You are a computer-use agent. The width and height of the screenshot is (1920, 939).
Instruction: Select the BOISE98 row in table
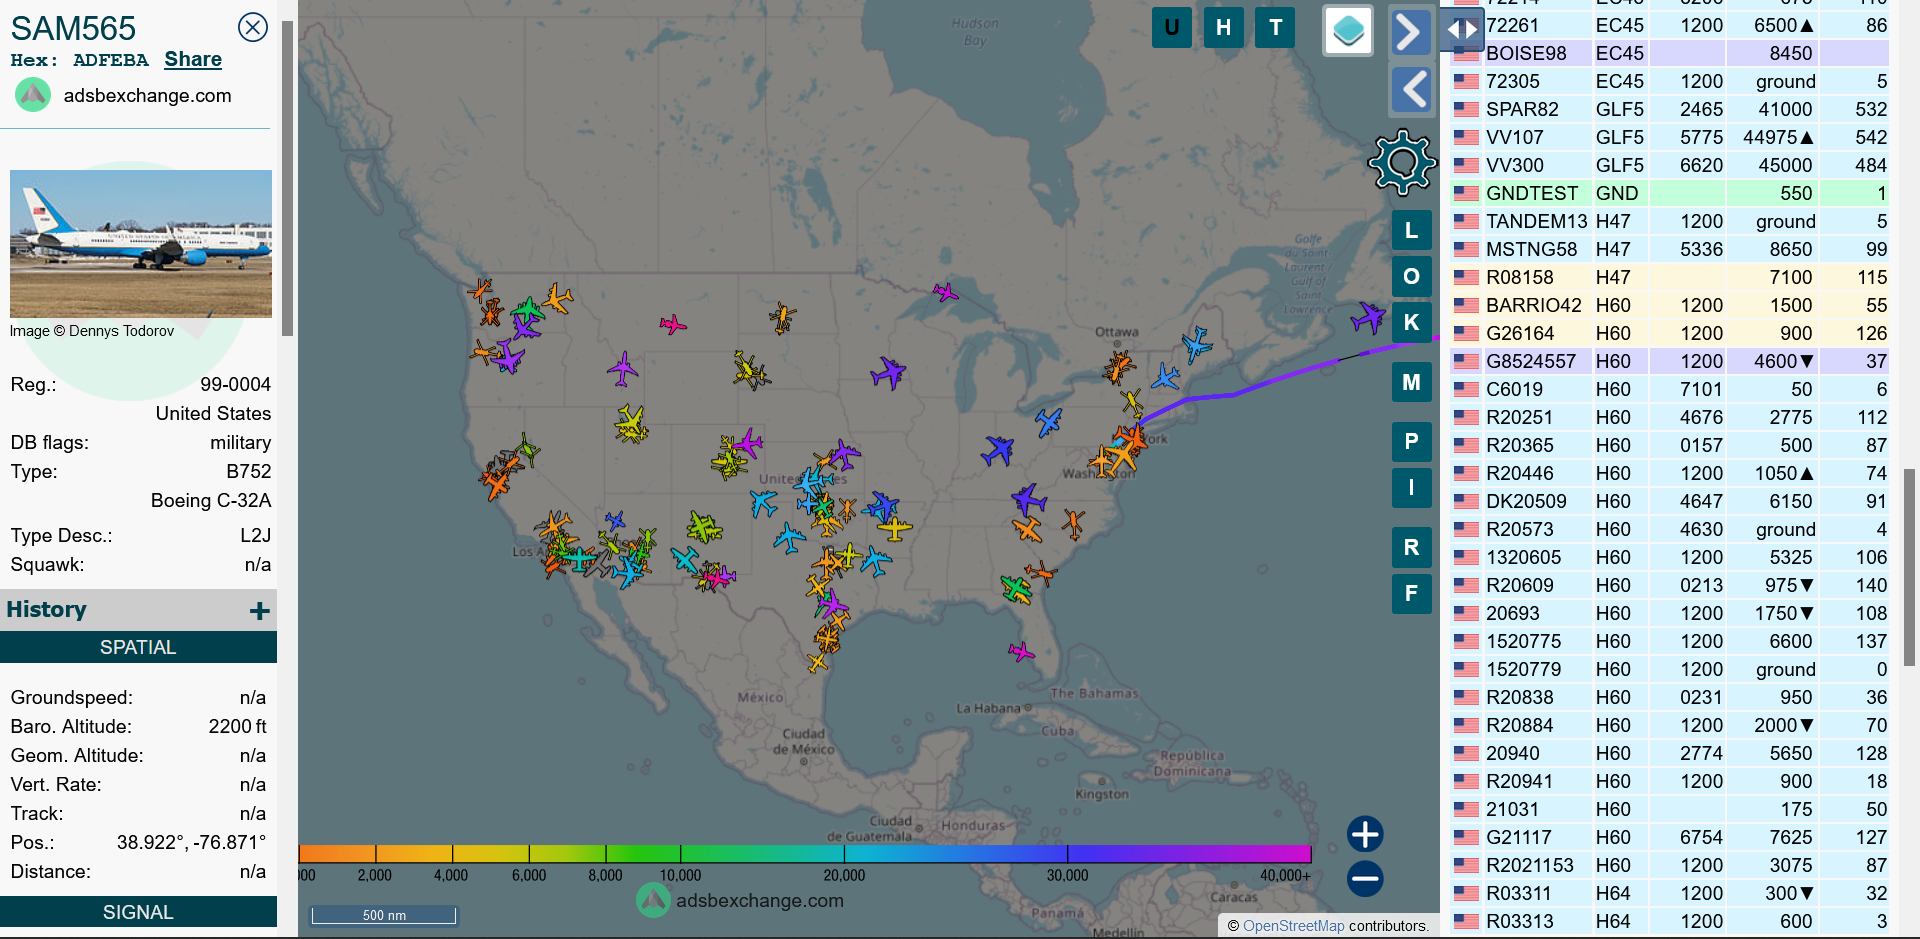(x=1670, y=53)
